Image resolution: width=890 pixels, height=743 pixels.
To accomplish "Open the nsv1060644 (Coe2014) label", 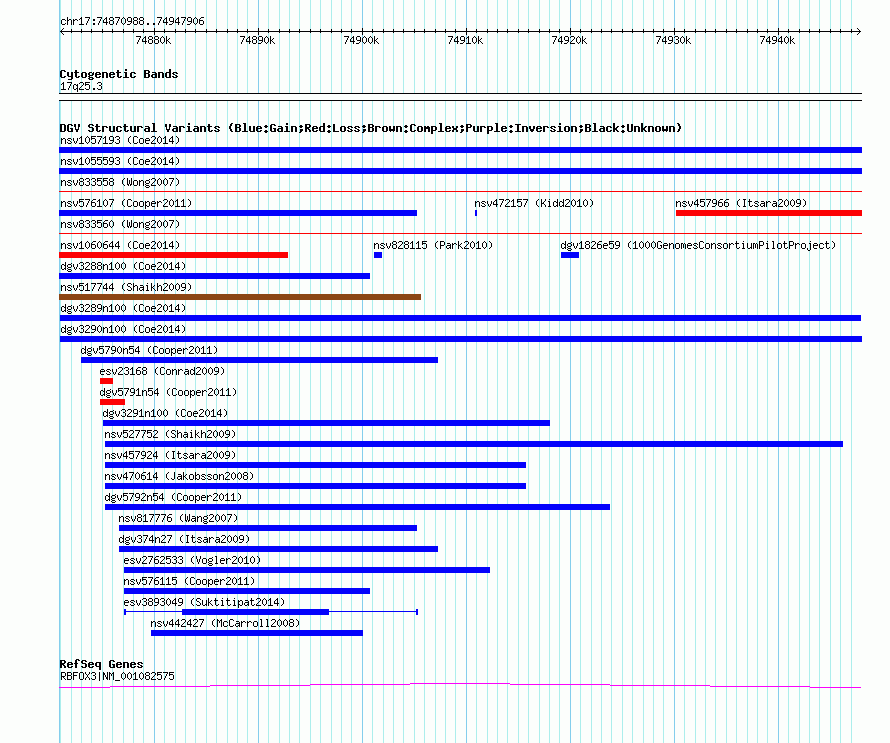I will pyautogui.click(x=120, y=245).
